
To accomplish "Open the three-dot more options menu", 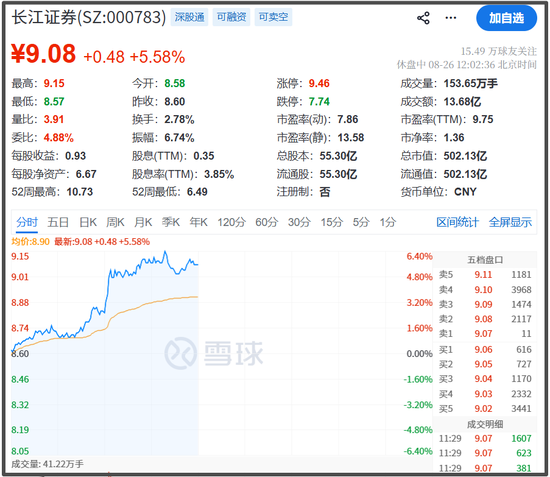I will (451, 18).
